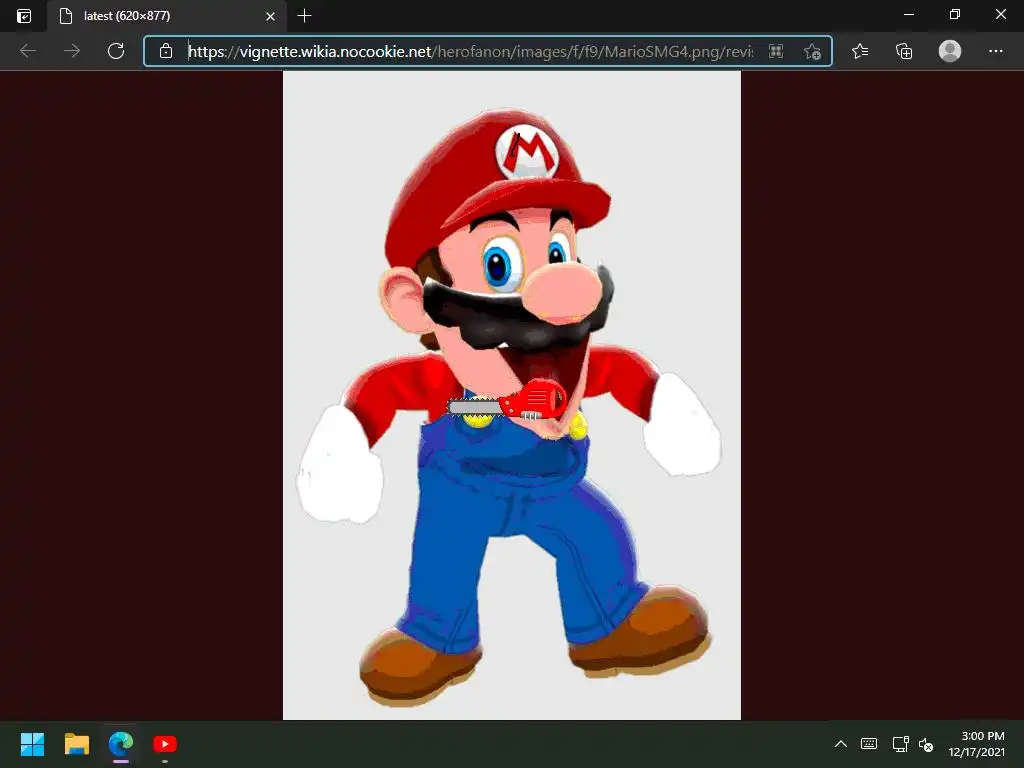The width and height of the screenshot is (1024, 768).
Task: Open Collections panel
Action: pos(904,51)
